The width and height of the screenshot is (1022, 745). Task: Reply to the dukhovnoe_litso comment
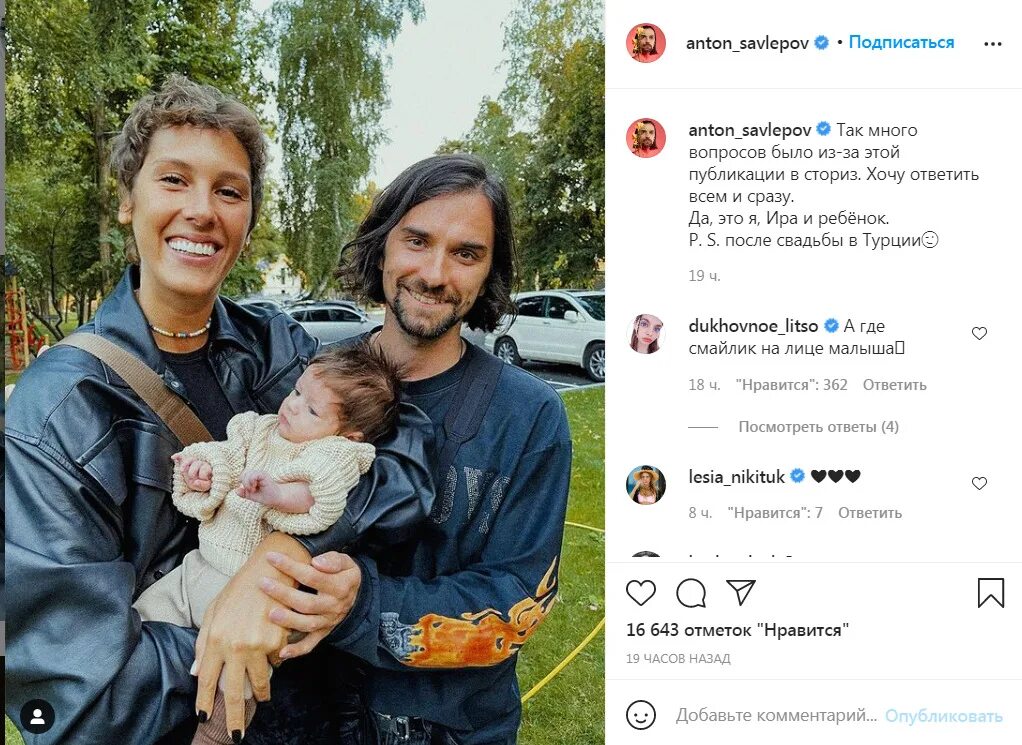[894, 385]
